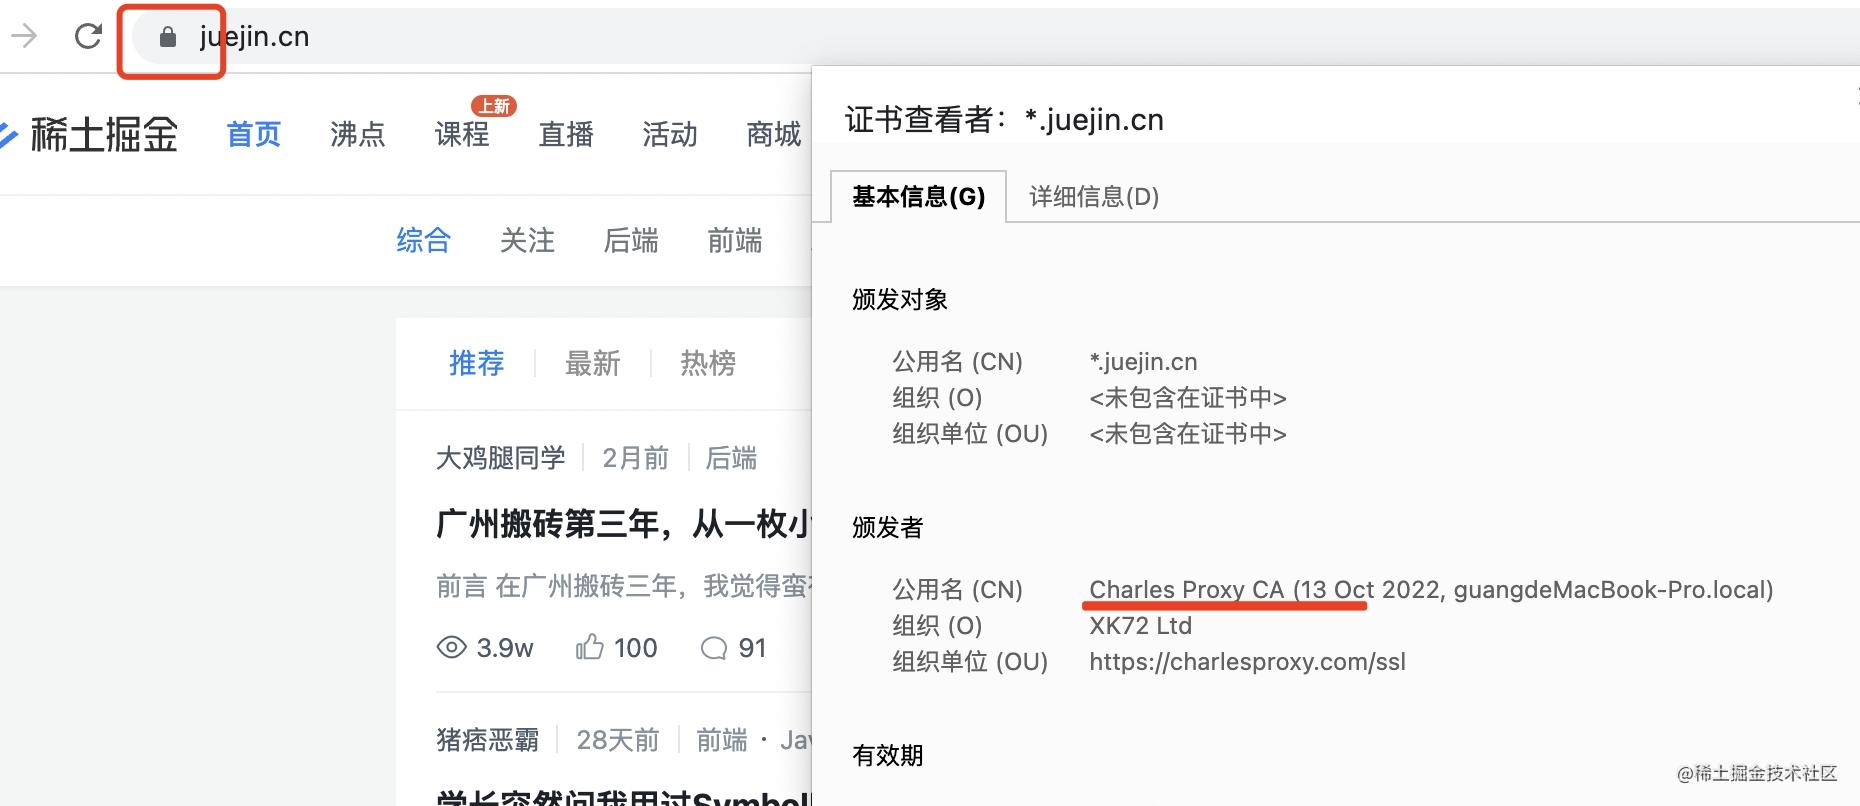The height and width of the screenshot is (806, 1860).
Task: Click the 颁发者 section heading
Action: [888, 528]
